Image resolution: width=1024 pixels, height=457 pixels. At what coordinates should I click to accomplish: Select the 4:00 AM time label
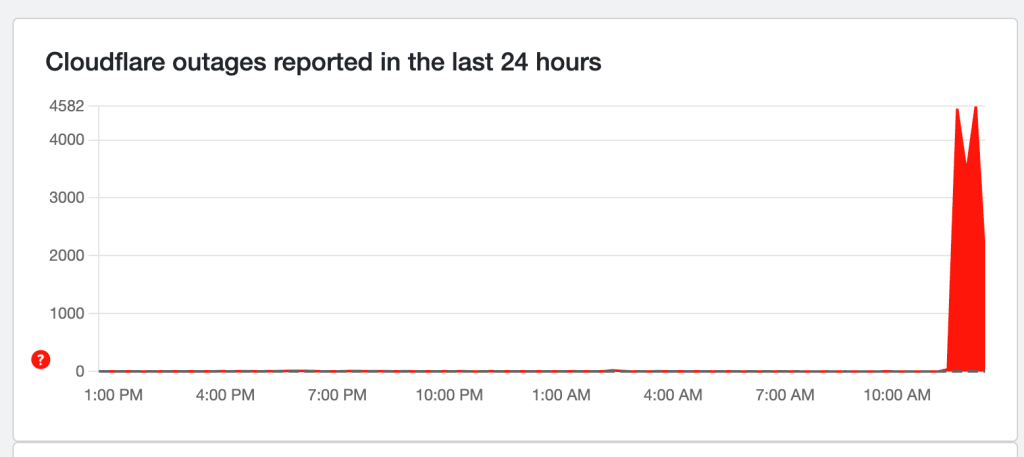pos(673,395)
